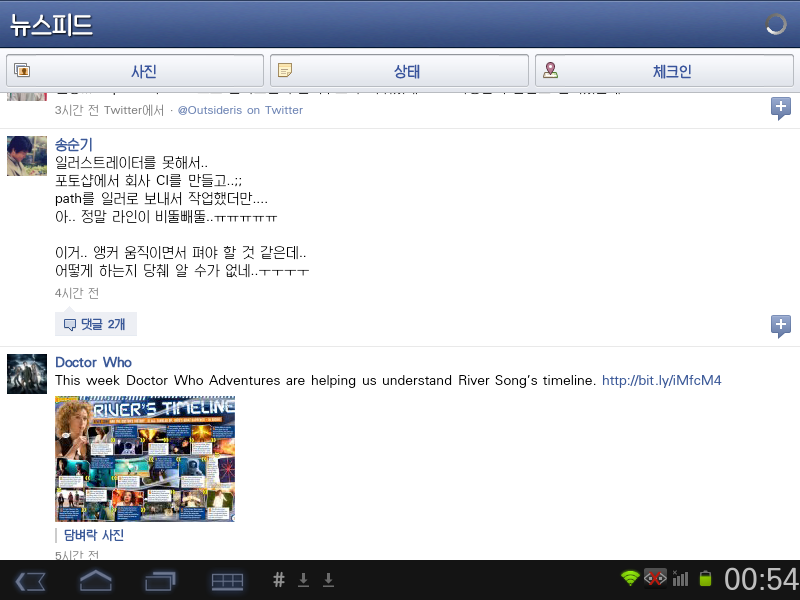Tap 송순기's profile picture

coord(27,156)
